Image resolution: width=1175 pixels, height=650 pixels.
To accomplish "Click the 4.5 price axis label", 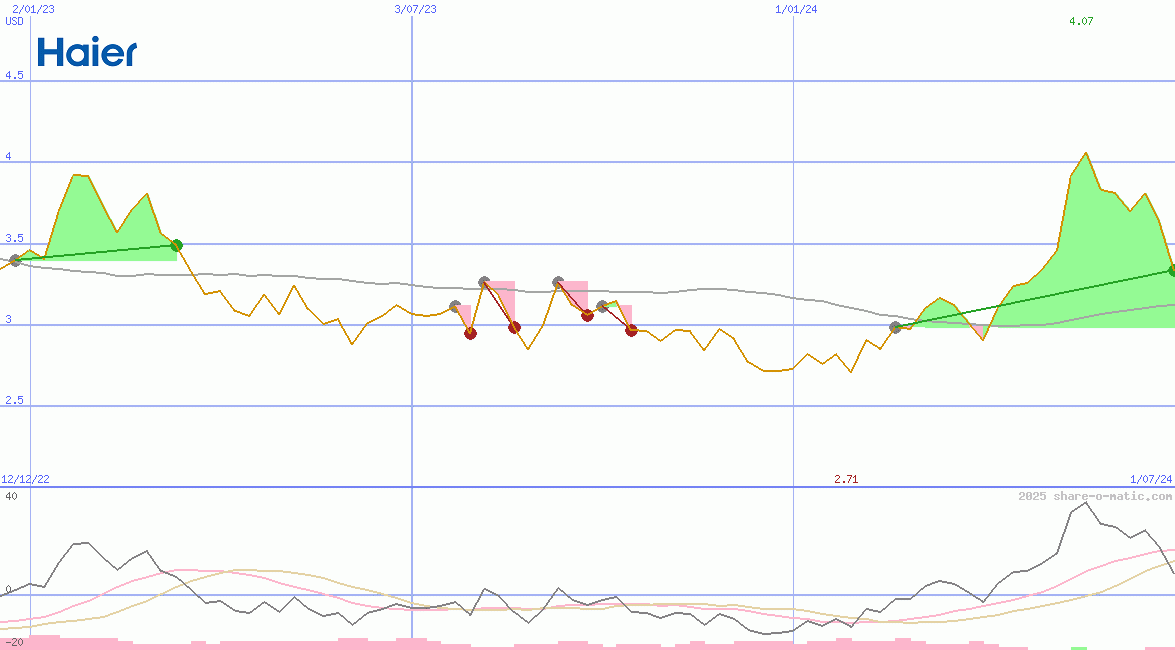I will [x=14, y=75].
